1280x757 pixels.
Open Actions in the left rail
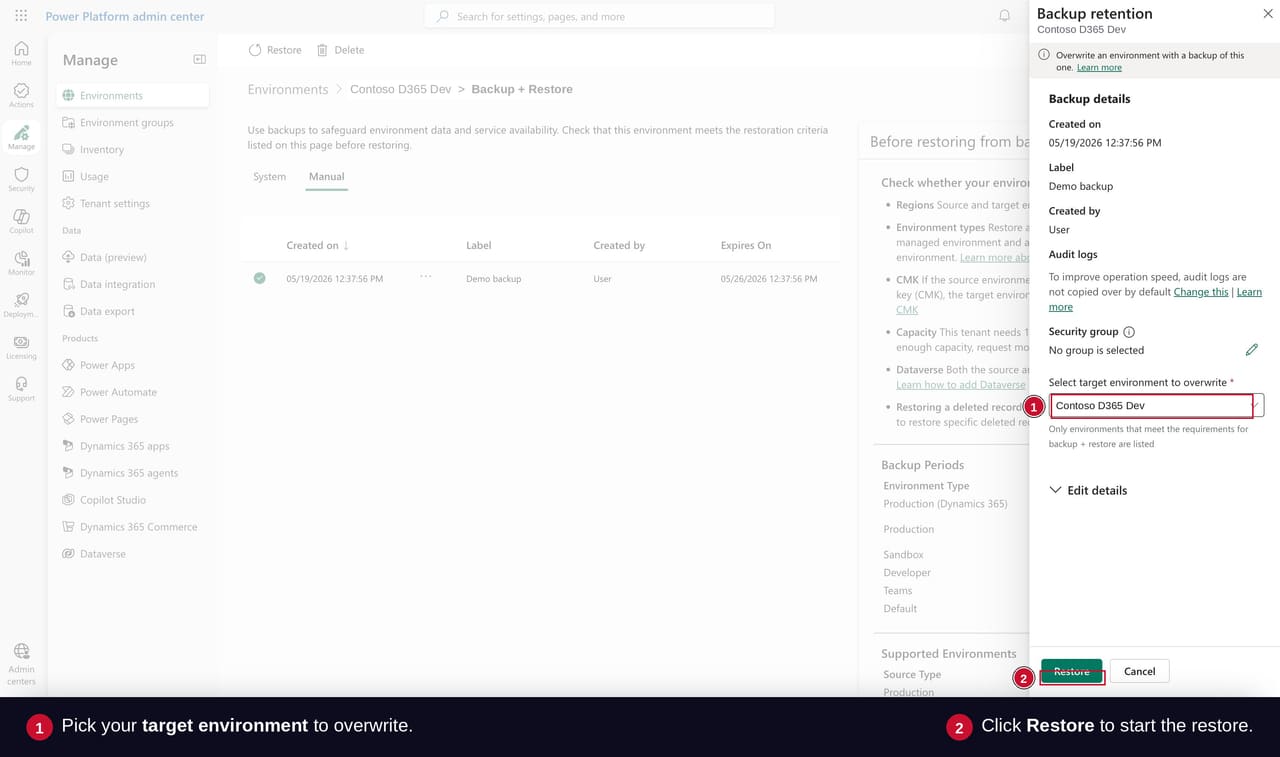tap(21, 95)
